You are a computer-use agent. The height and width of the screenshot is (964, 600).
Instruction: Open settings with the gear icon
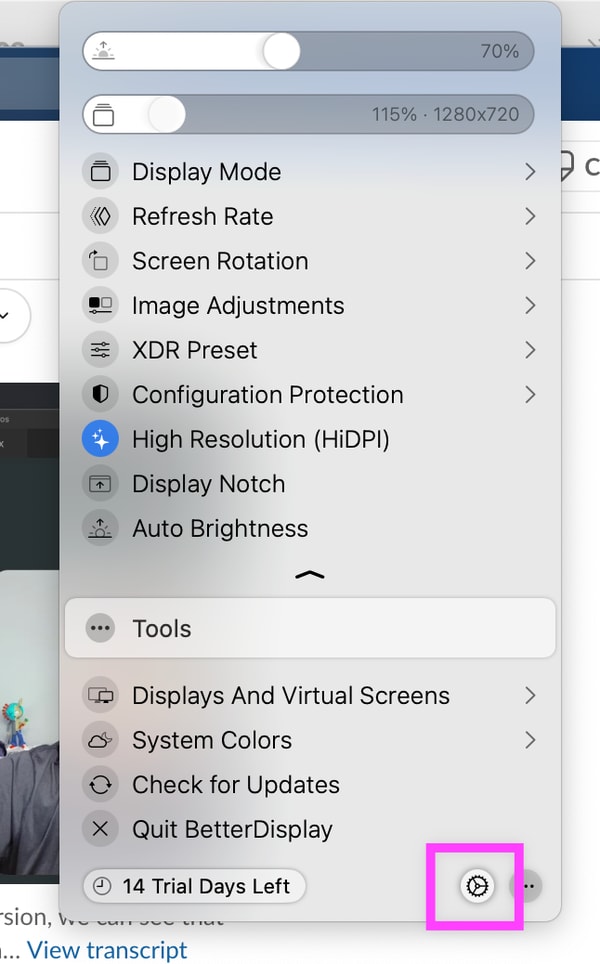[x=477, y=885]
